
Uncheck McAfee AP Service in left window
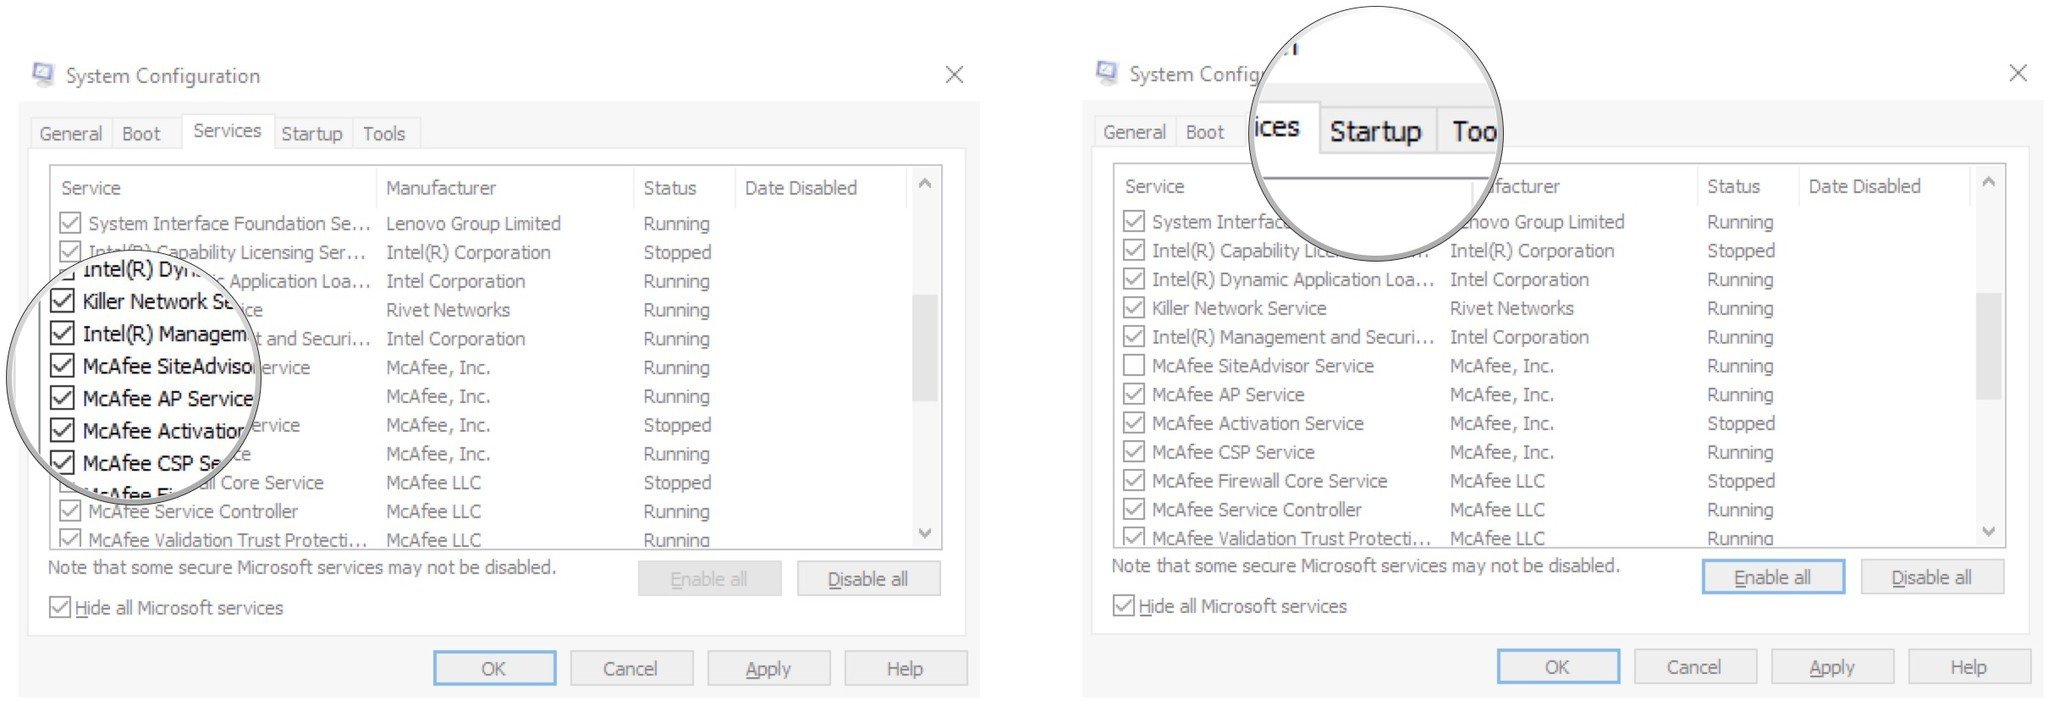pyautogui.click(x=62, y=397)
